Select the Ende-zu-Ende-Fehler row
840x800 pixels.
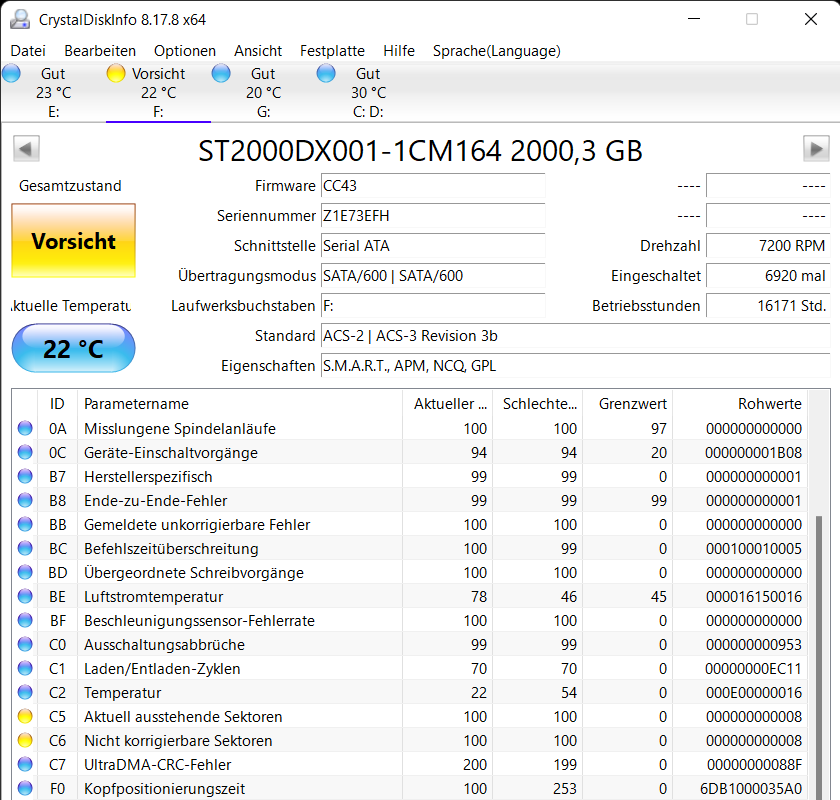(x=410, y=500)
